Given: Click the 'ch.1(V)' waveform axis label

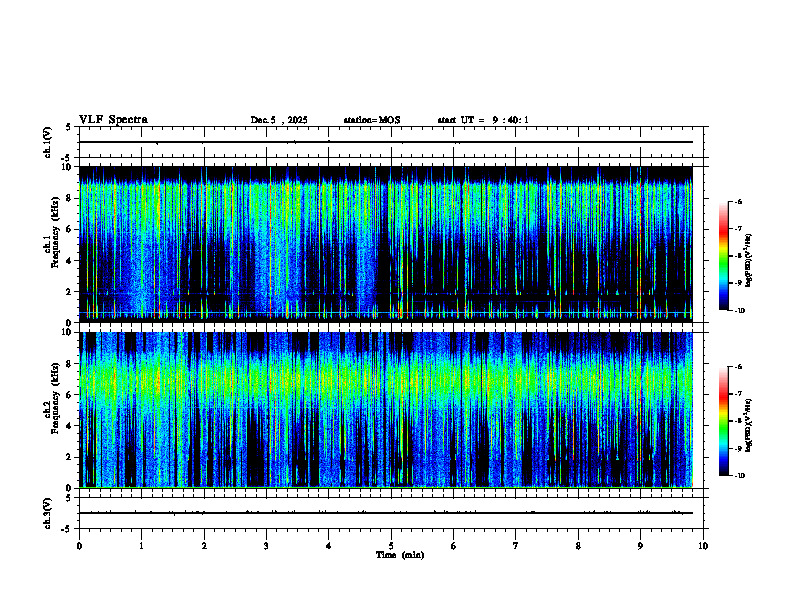Looking at the screenshot, I should [x=47, y=142].
